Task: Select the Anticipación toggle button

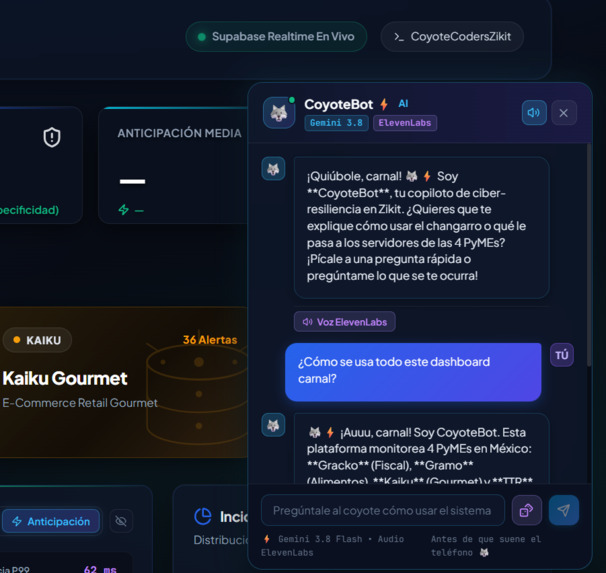Action: [51, 521]
